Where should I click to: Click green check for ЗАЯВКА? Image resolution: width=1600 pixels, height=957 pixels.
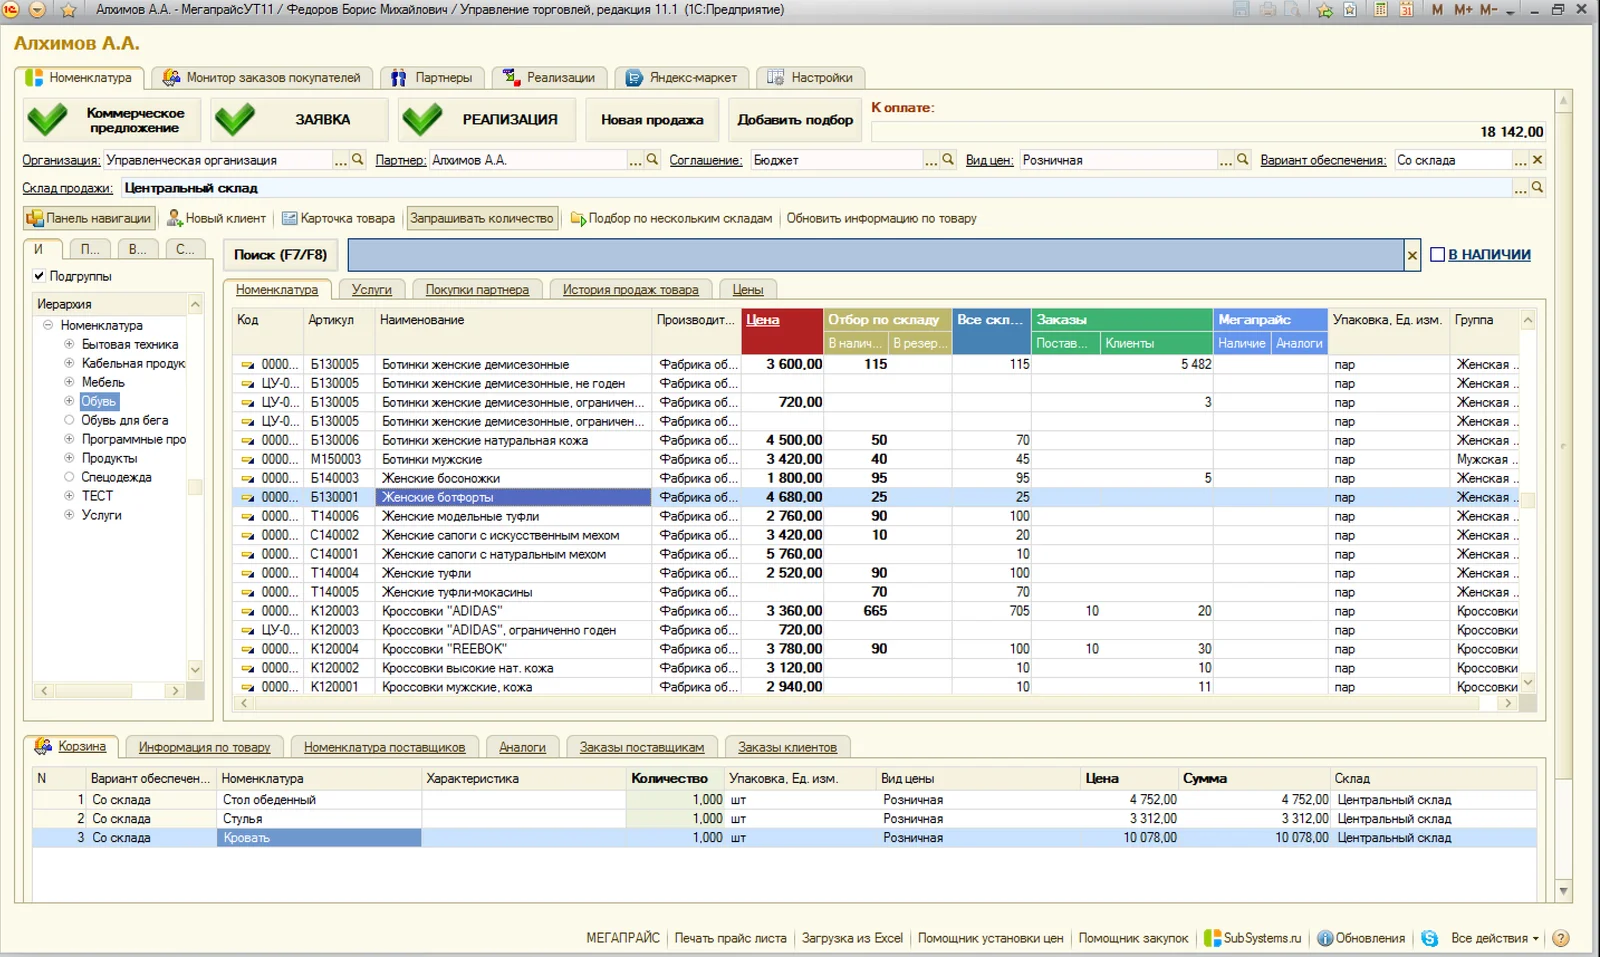[235, 120]
